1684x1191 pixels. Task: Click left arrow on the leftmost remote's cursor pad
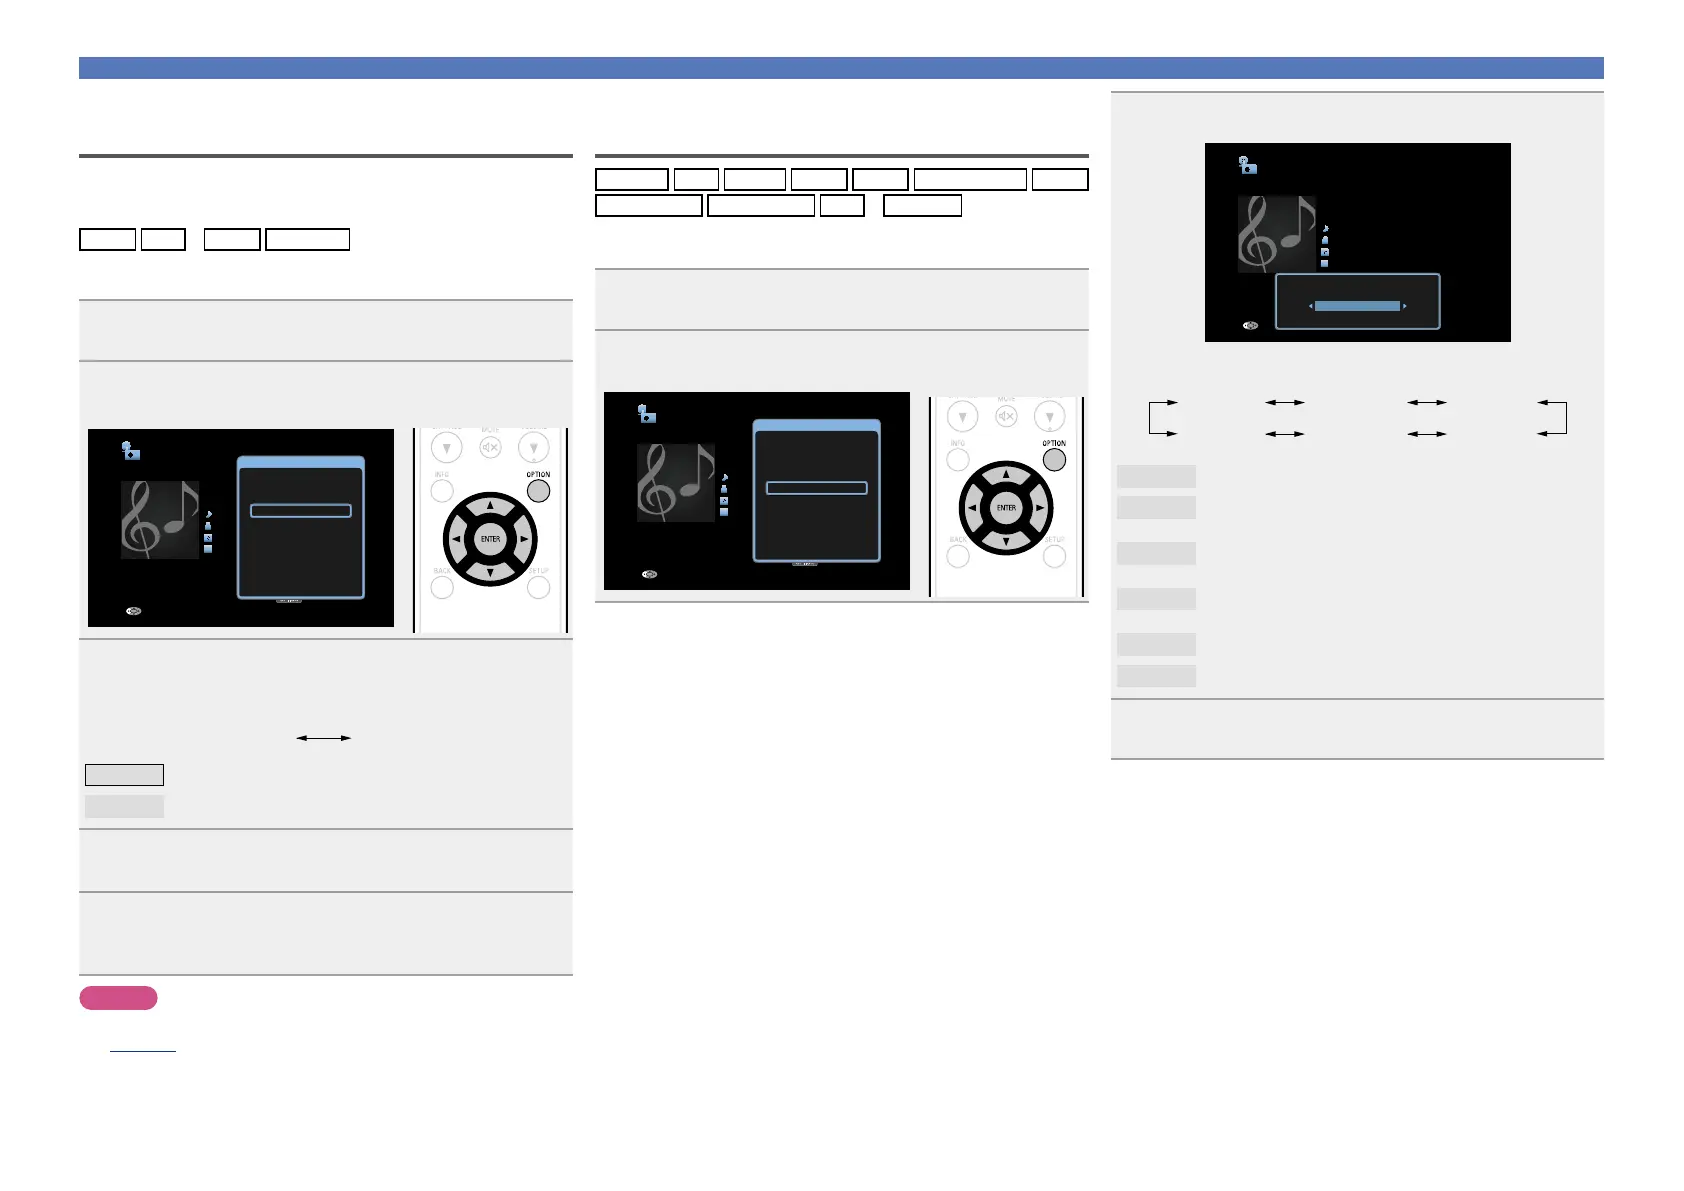click(456, 539)
